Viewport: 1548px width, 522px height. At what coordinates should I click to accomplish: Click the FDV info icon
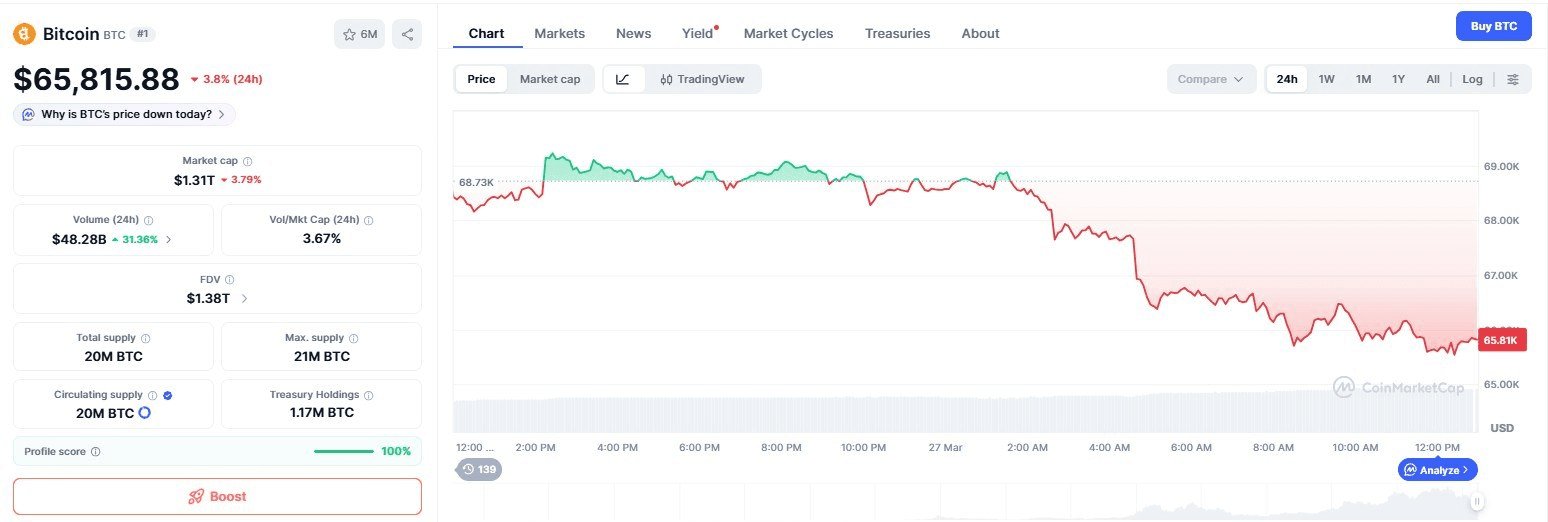tap(229, 279)
